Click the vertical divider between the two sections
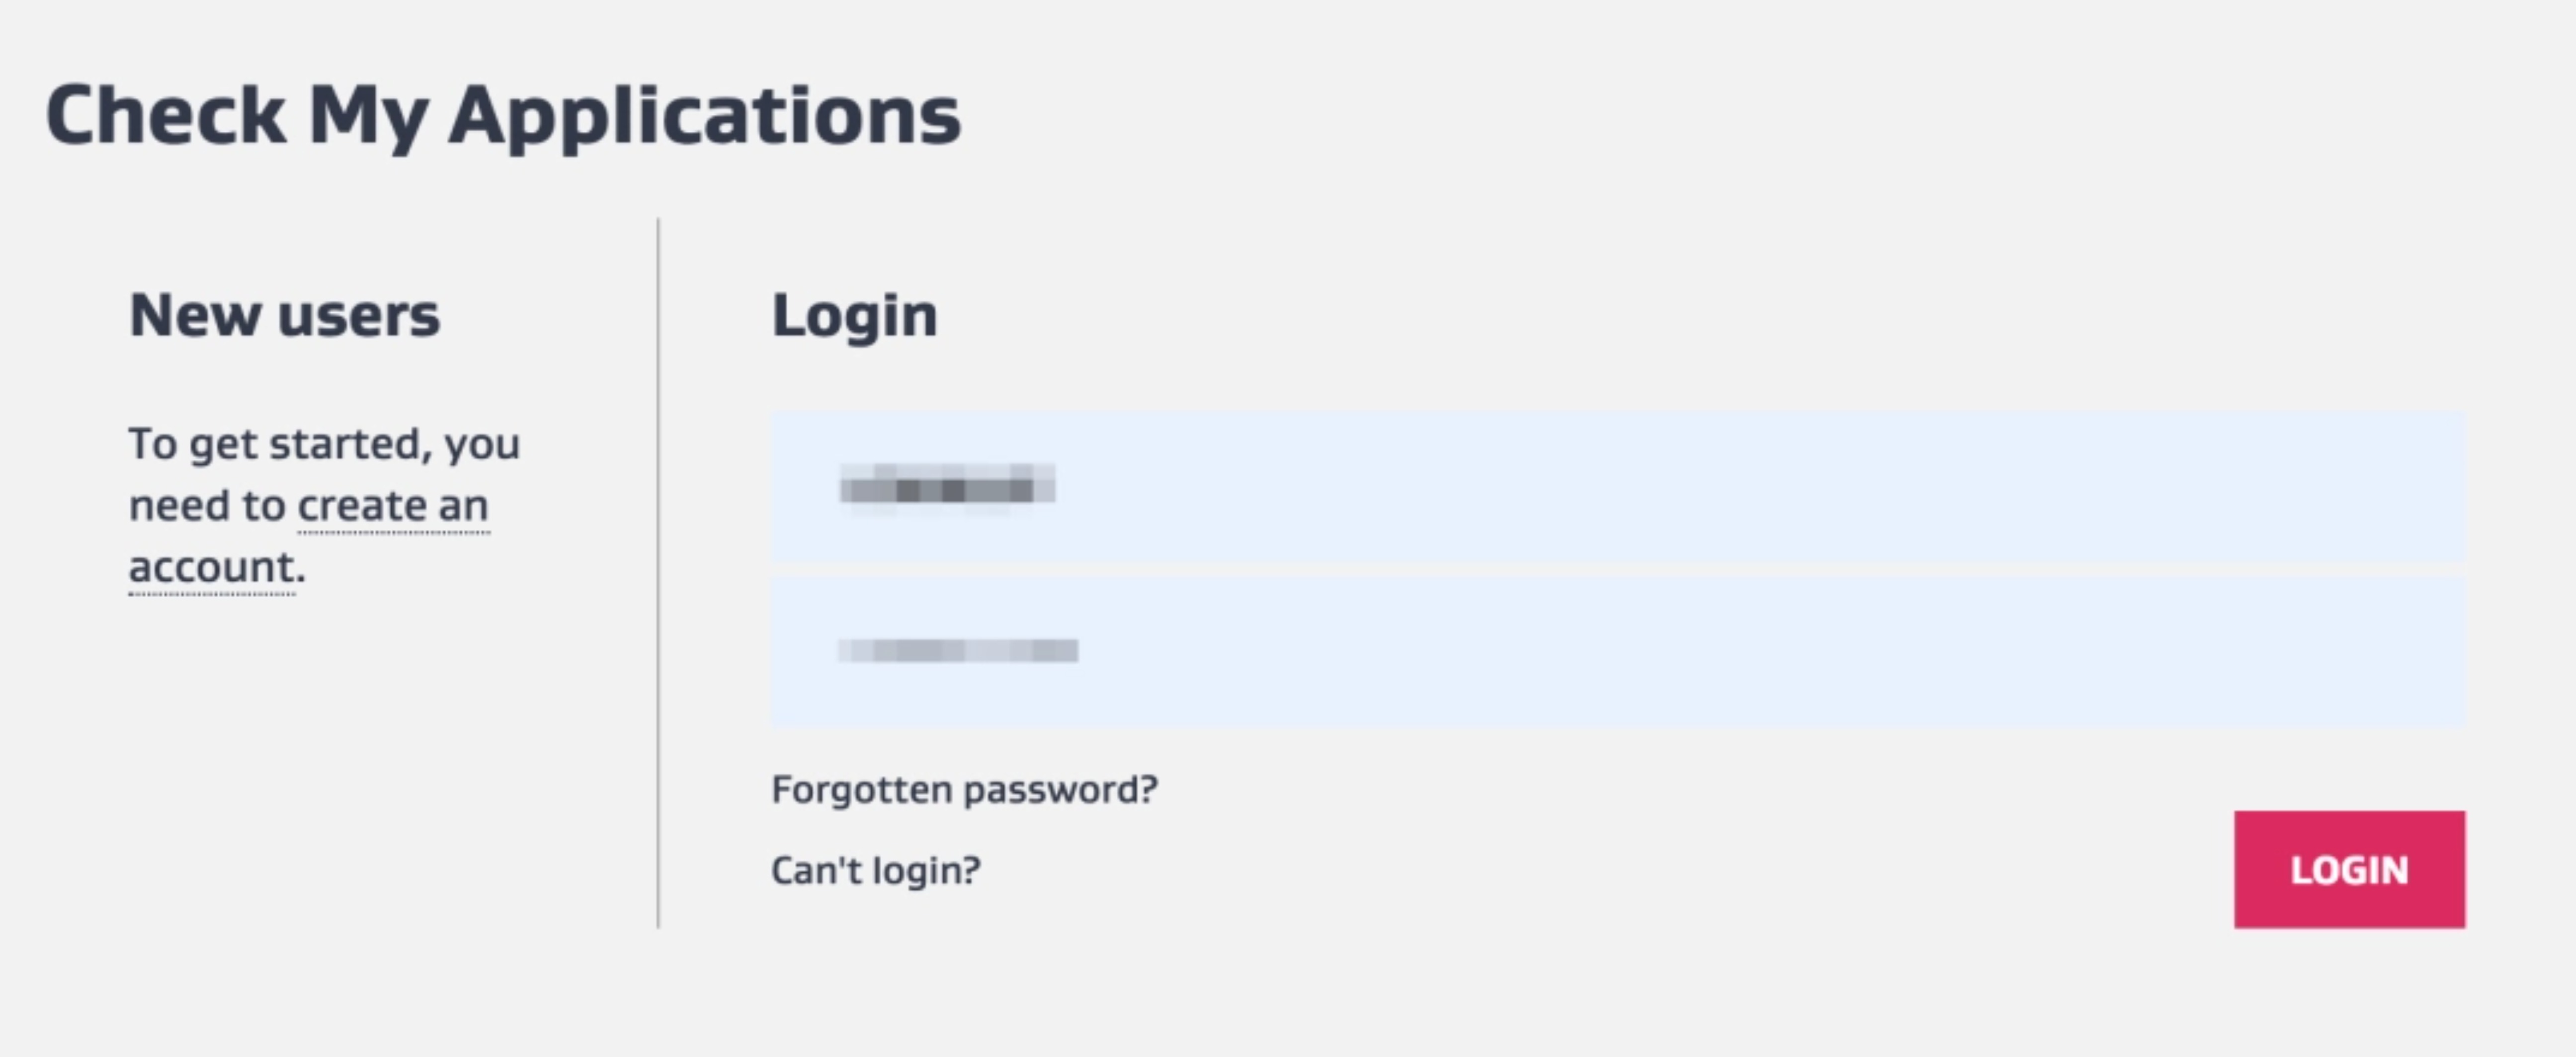Screen dimensions: 2576x1057 pos(658,573)
